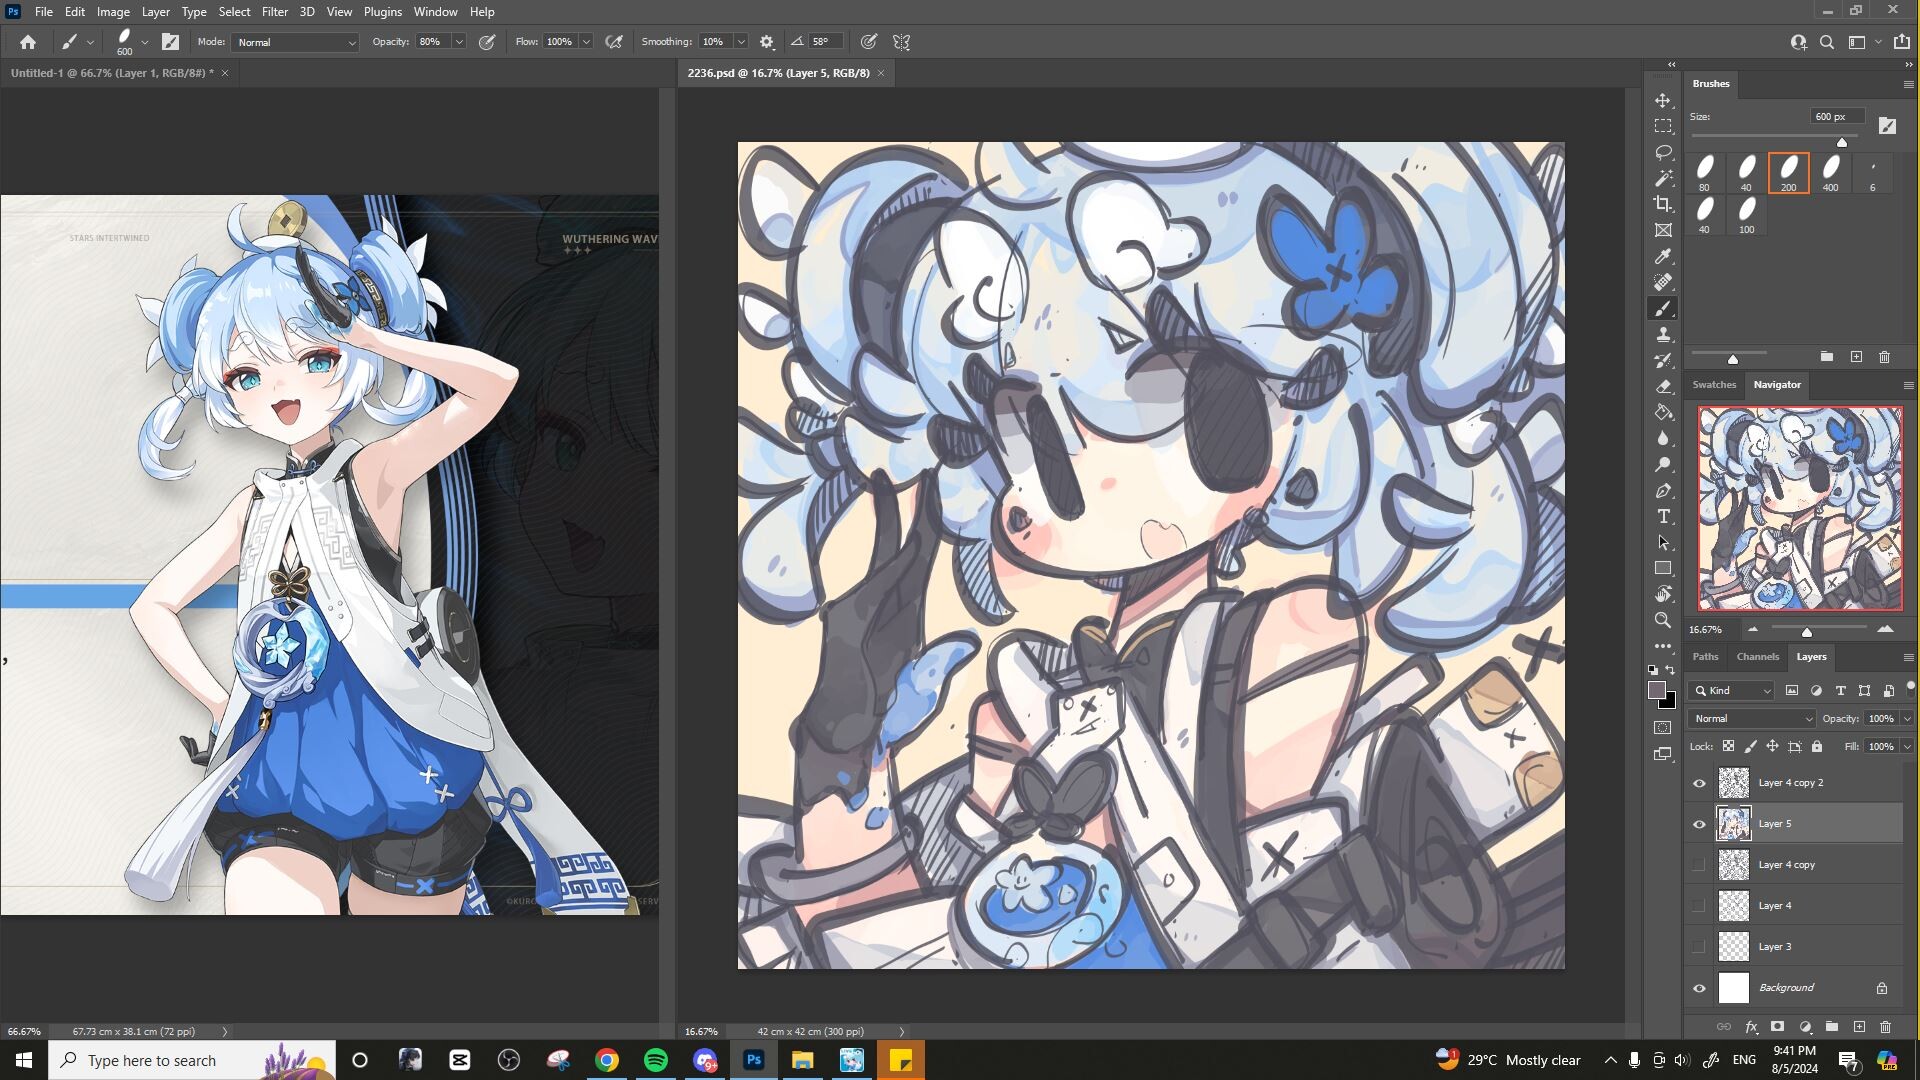Open the Filter menu
This screenshot has width=1920, height=1080.
tap(274, 12)
